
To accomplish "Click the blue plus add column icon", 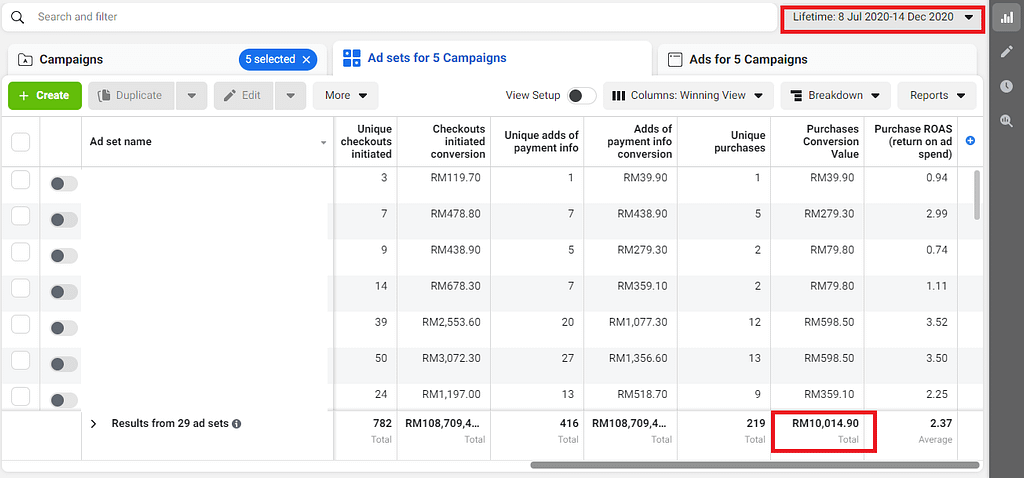I will (x=970, y=142).
